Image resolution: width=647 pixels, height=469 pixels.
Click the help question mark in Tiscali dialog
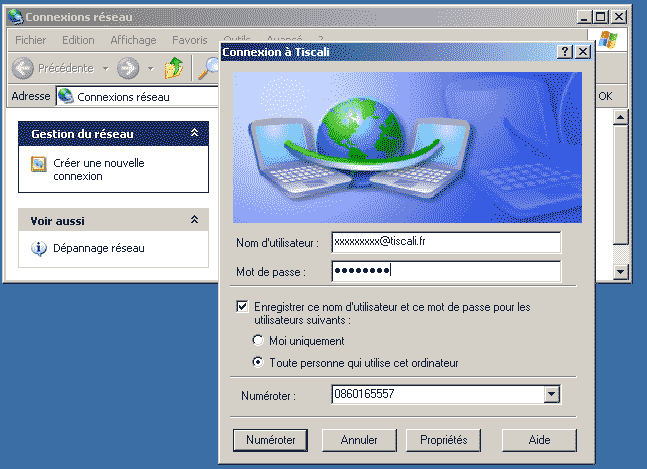tap(565, 52)
